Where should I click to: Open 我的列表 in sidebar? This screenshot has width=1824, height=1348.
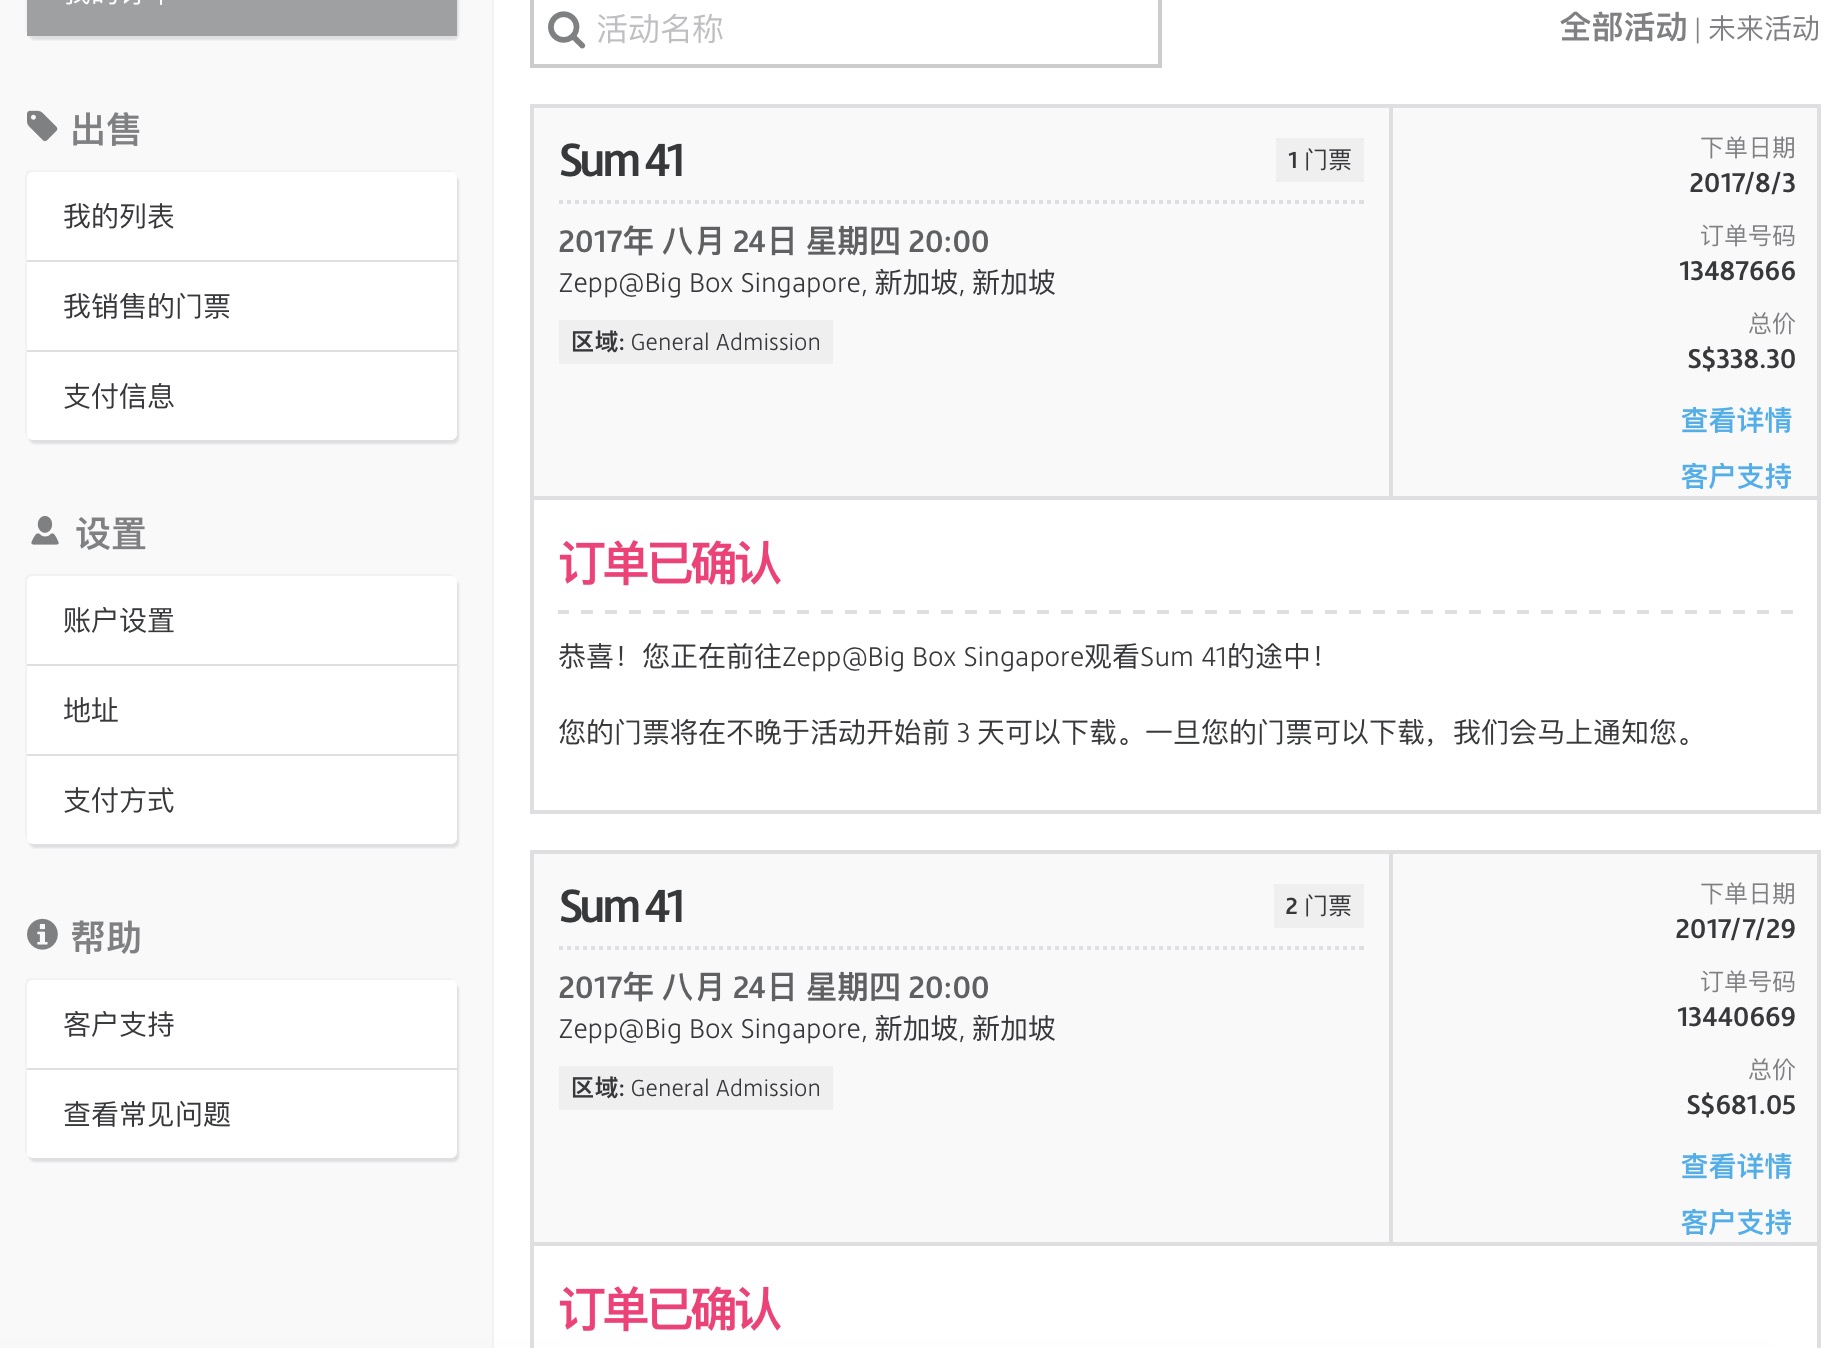coord(242,217)
